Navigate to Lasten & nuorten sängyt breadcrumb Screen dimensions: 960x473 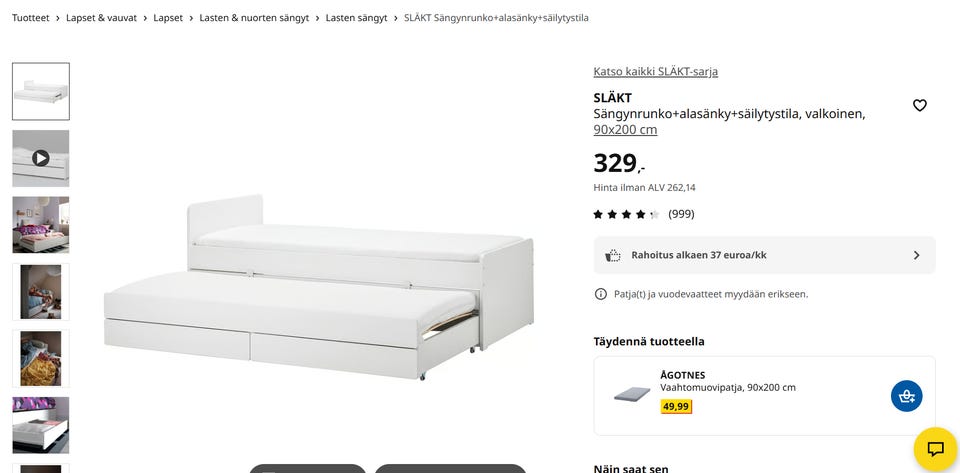point(254,18)
